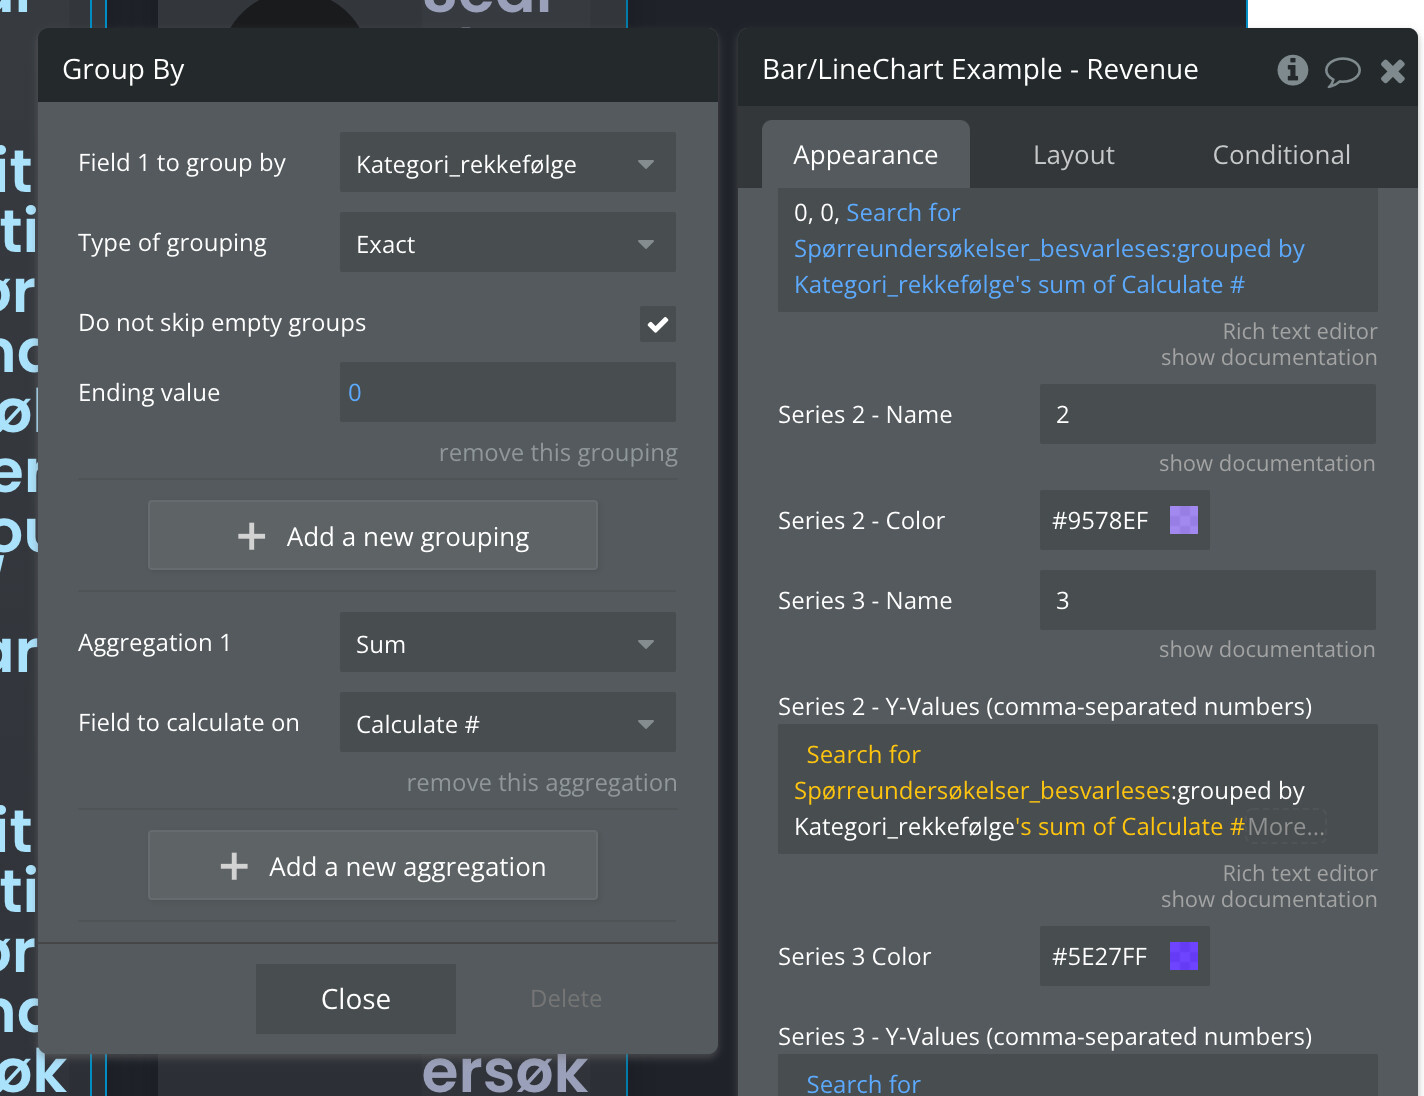
Task: Open the info icon in chart panel header
Action: 1292,70
